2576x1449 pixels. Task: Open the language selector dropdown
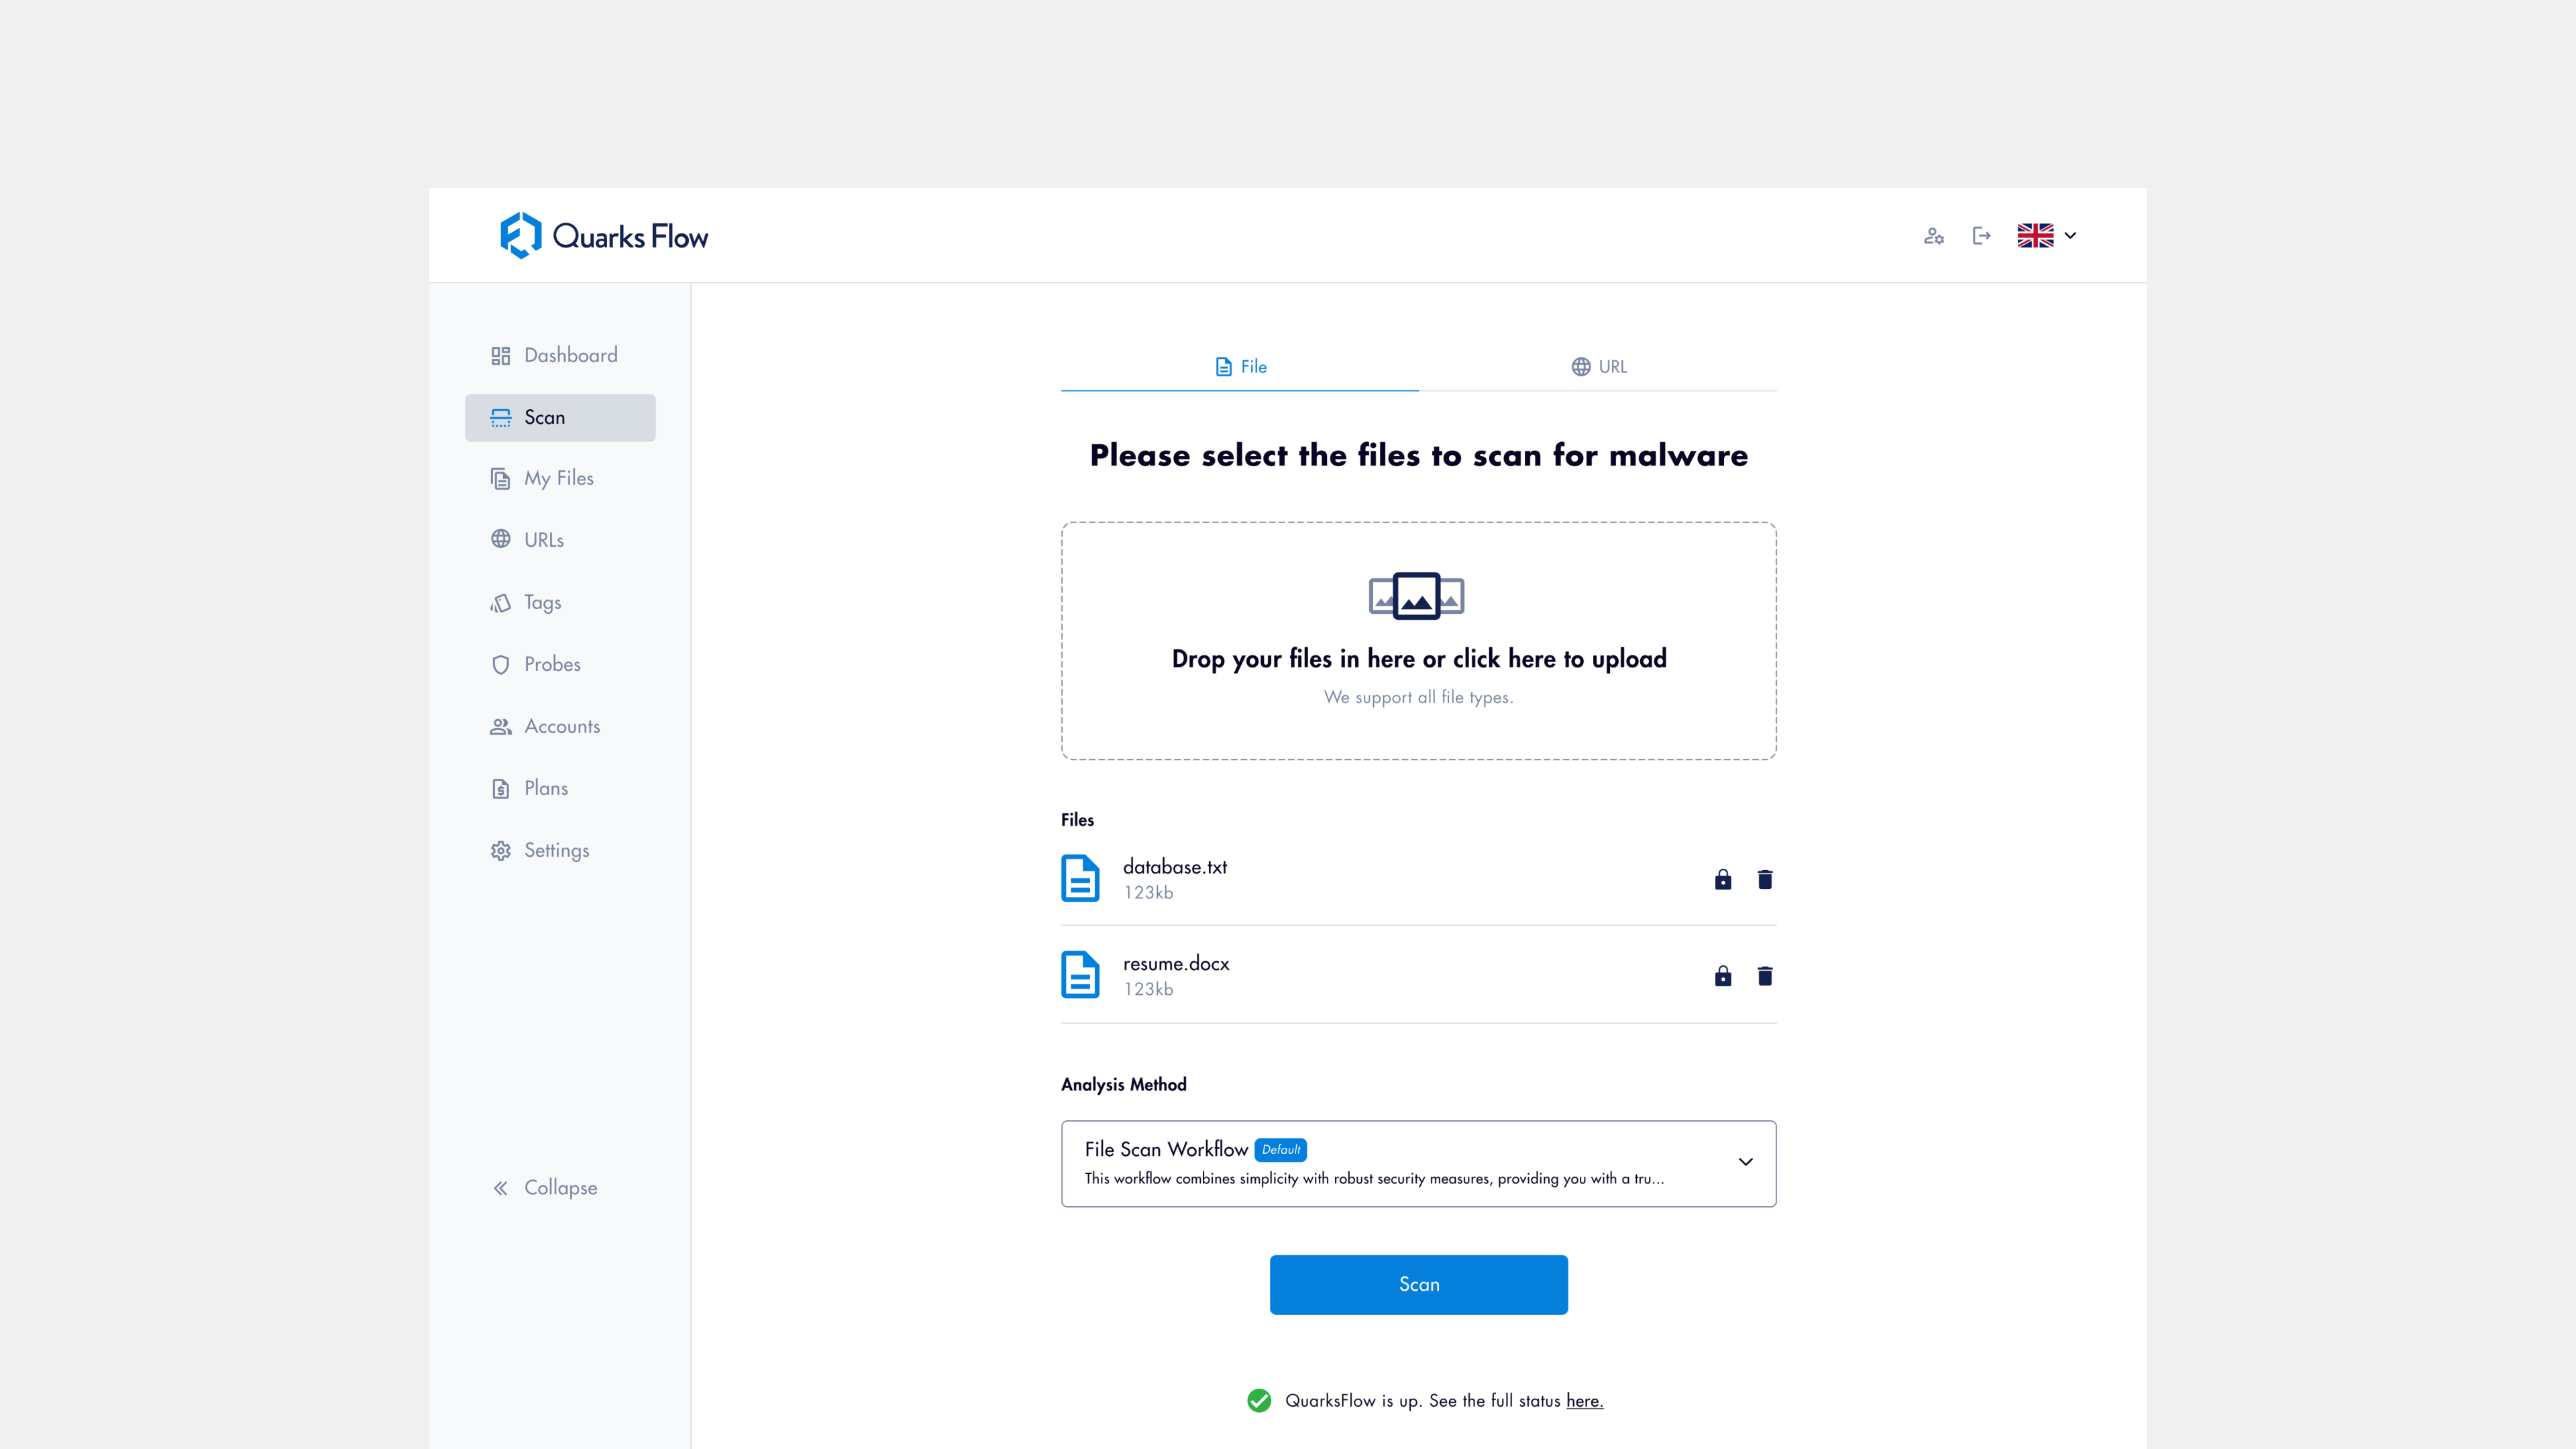[x=2046, y=236]
